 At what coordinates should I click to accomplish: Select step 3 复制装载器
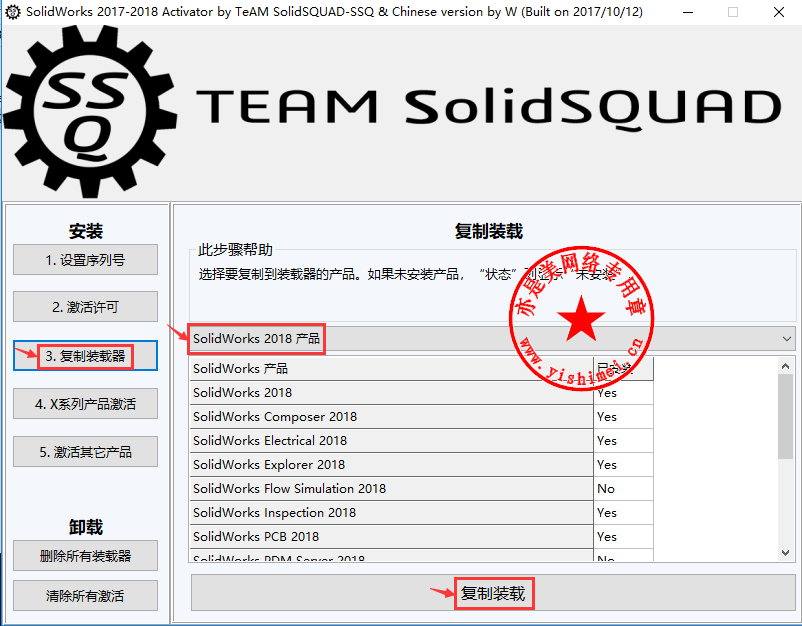pos(85,355)
